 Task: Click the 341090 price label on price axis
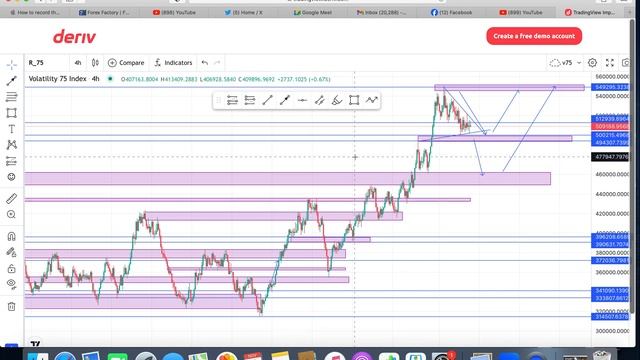[610, 291]
